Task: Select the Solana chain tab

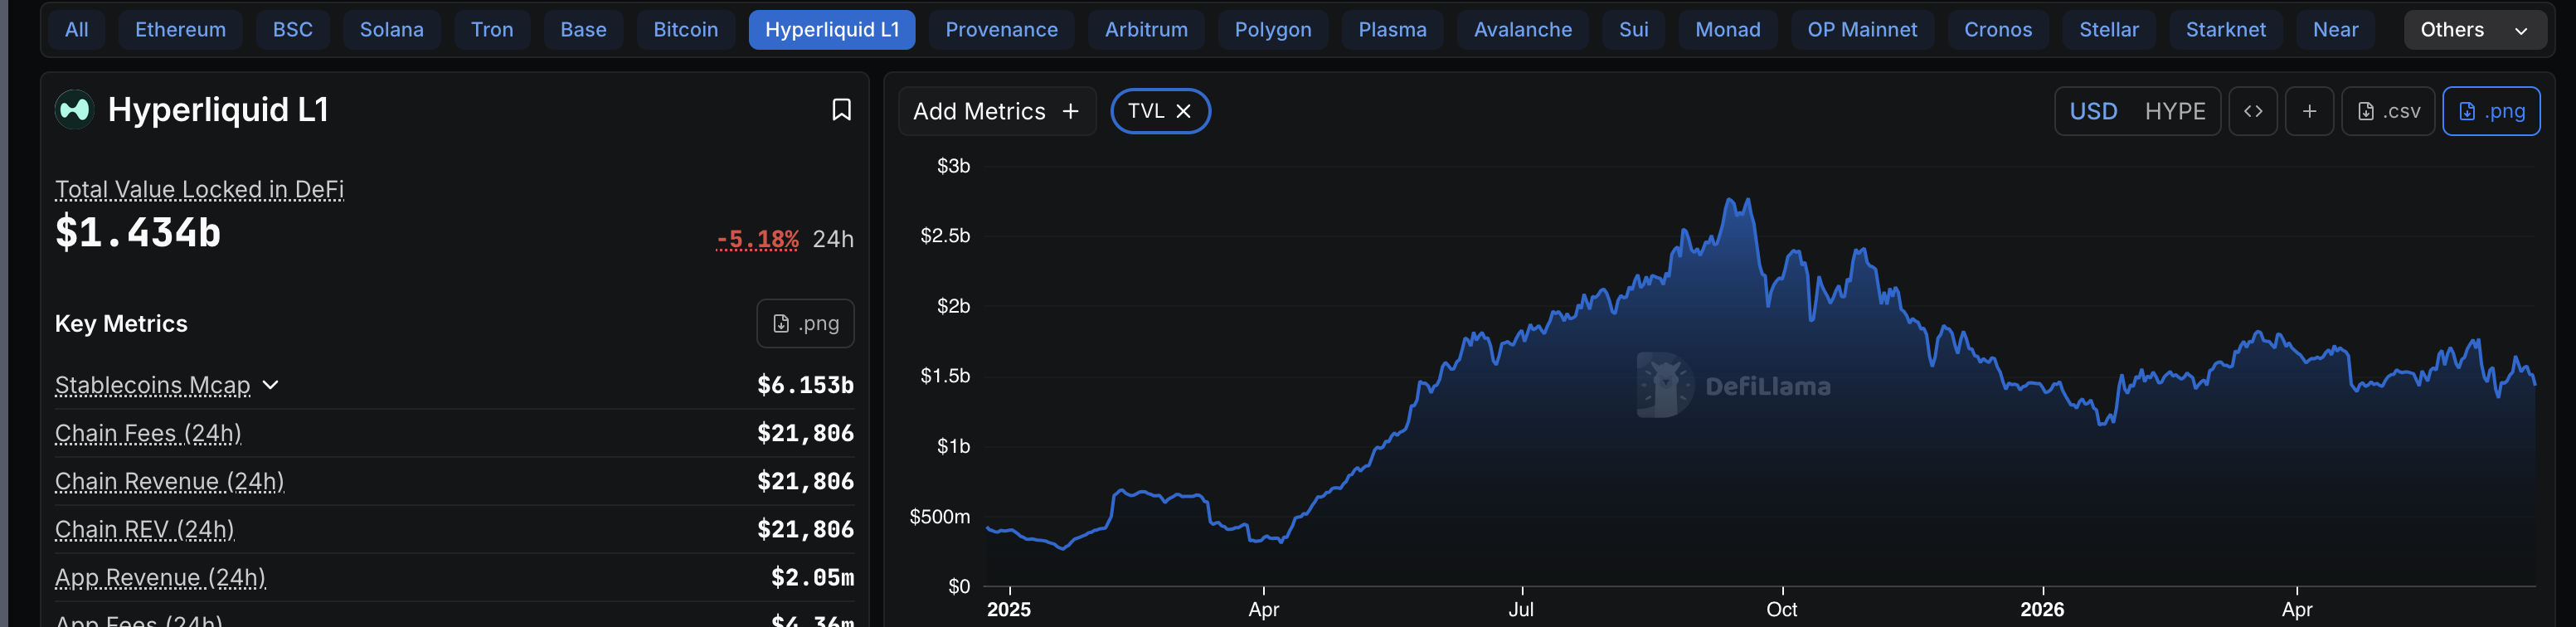Action: click(x=392, y=30)
